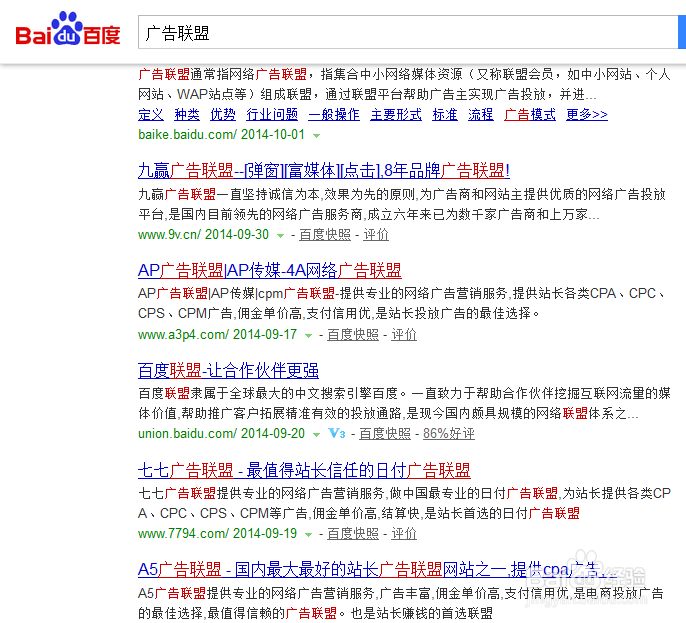Open the 优势 sublink

223,115
